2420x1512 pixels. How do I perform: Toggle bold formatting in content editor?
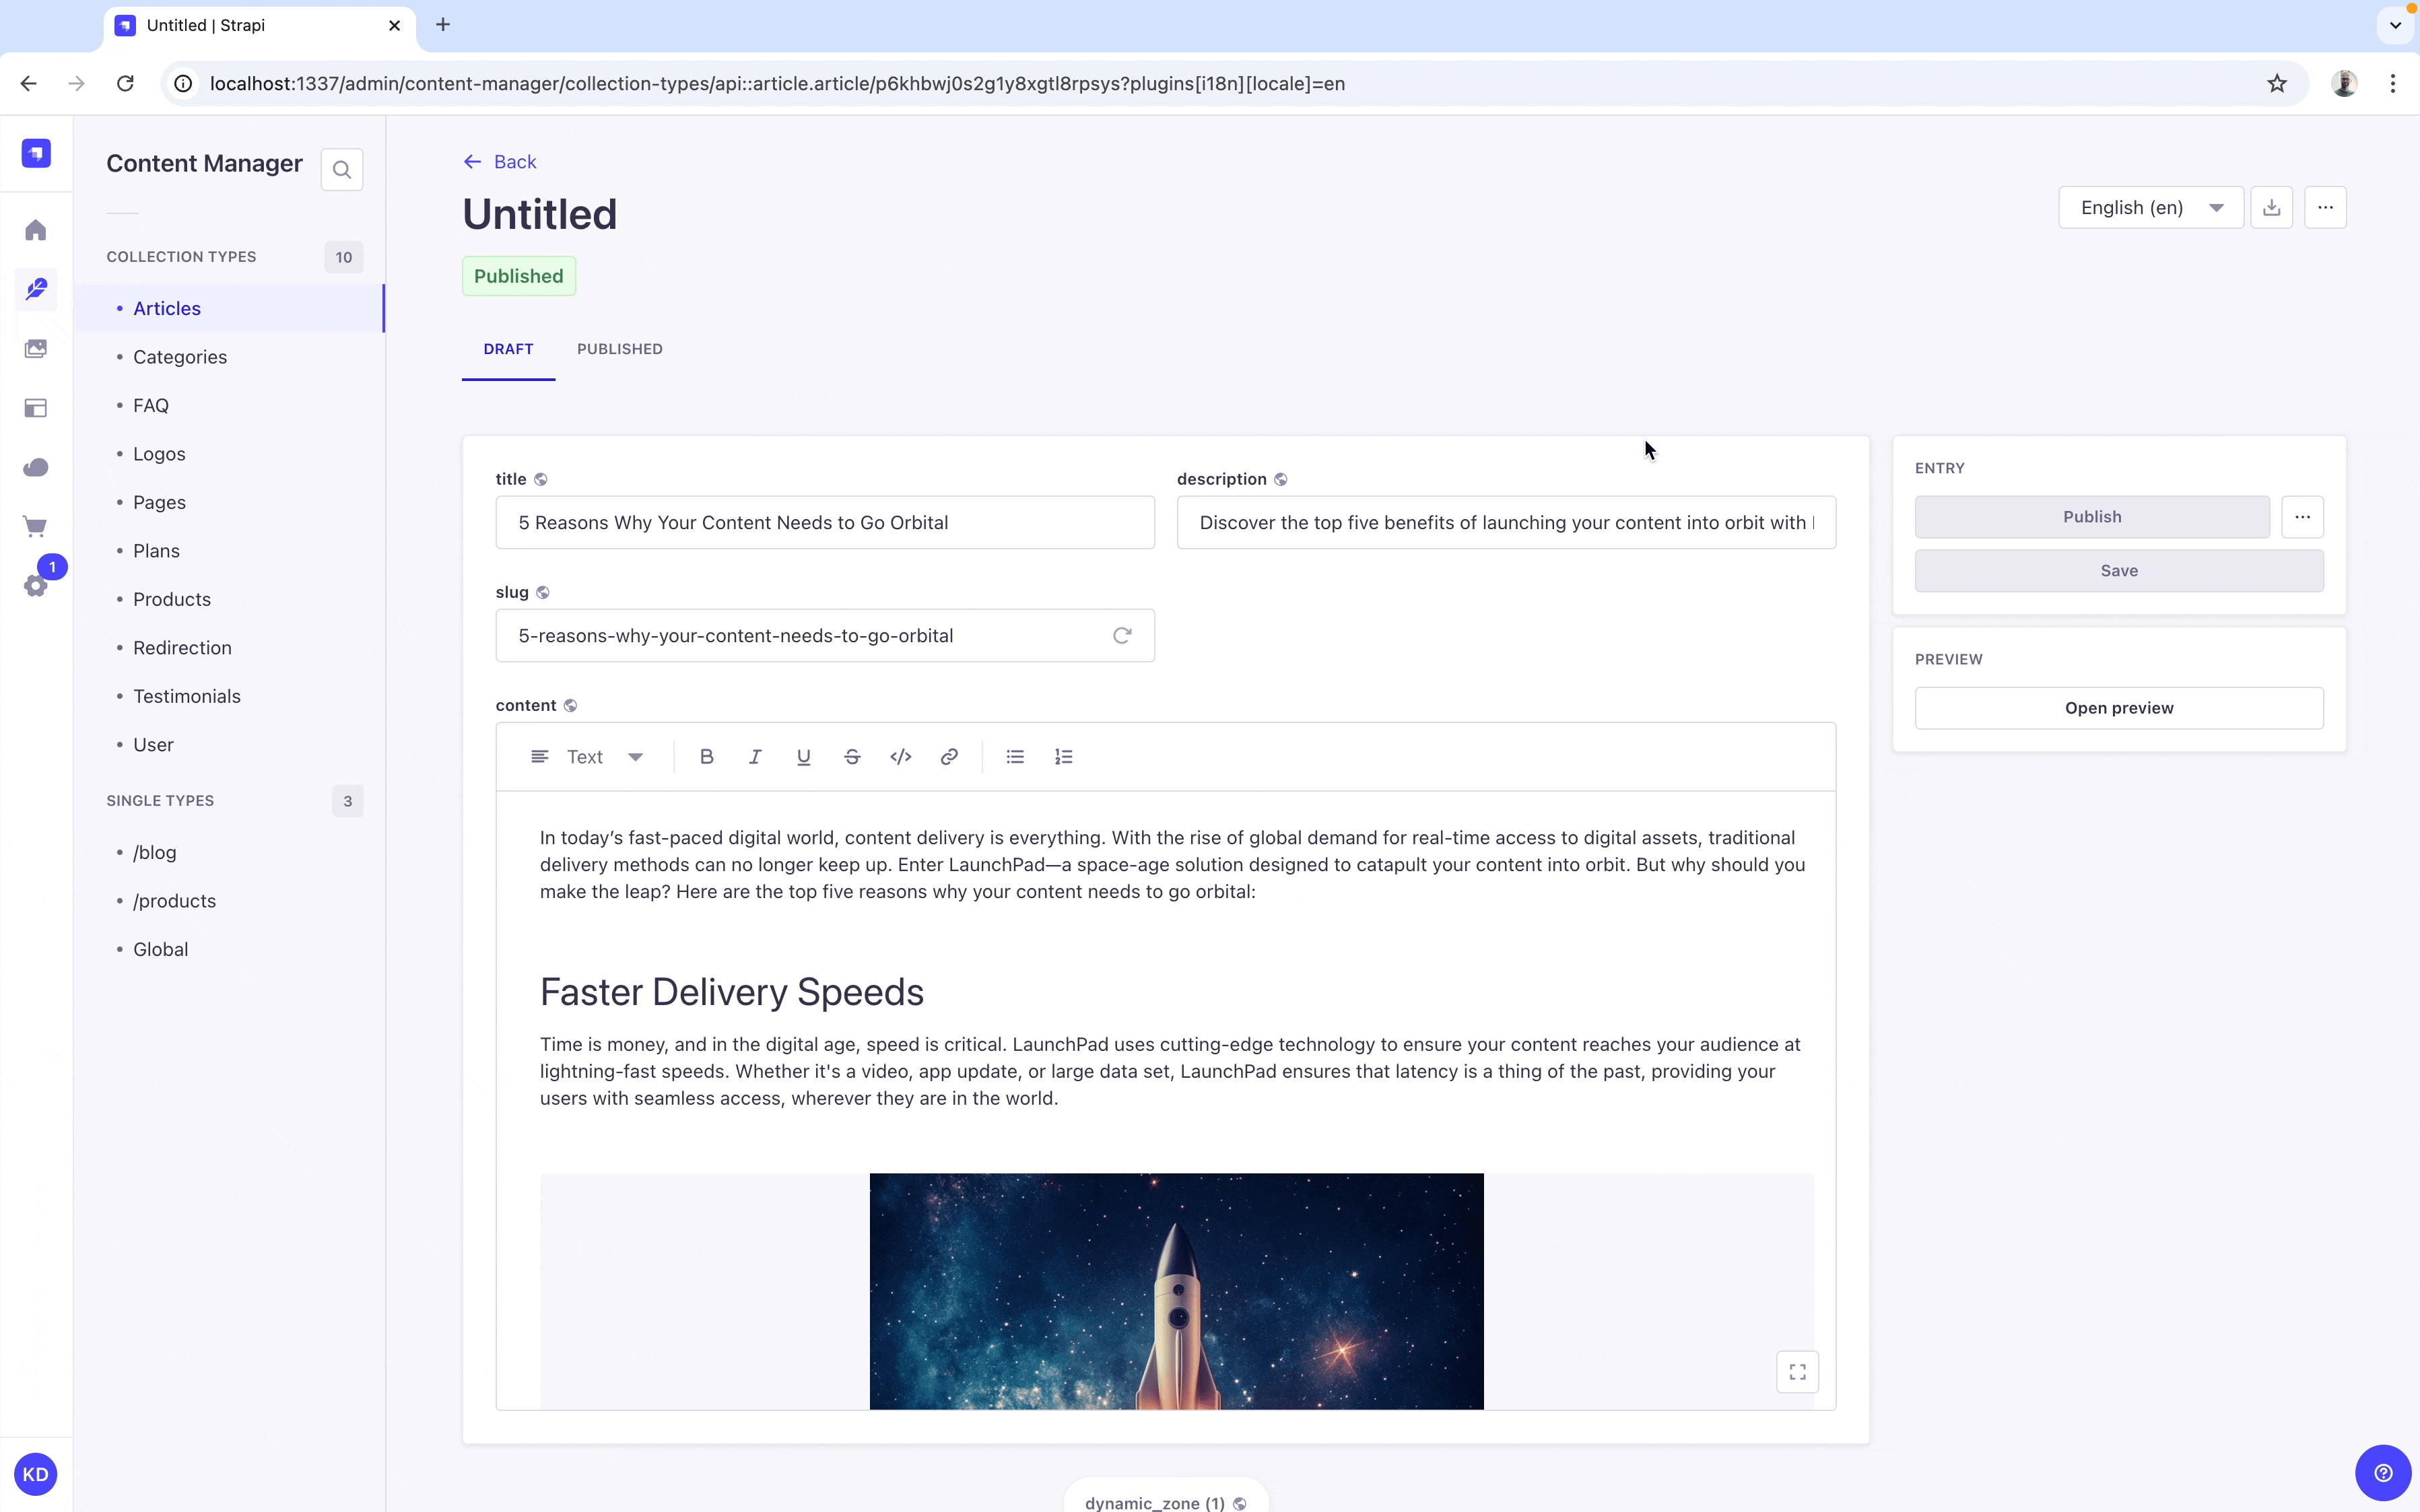pyautogui.click(x=706, y=757)
